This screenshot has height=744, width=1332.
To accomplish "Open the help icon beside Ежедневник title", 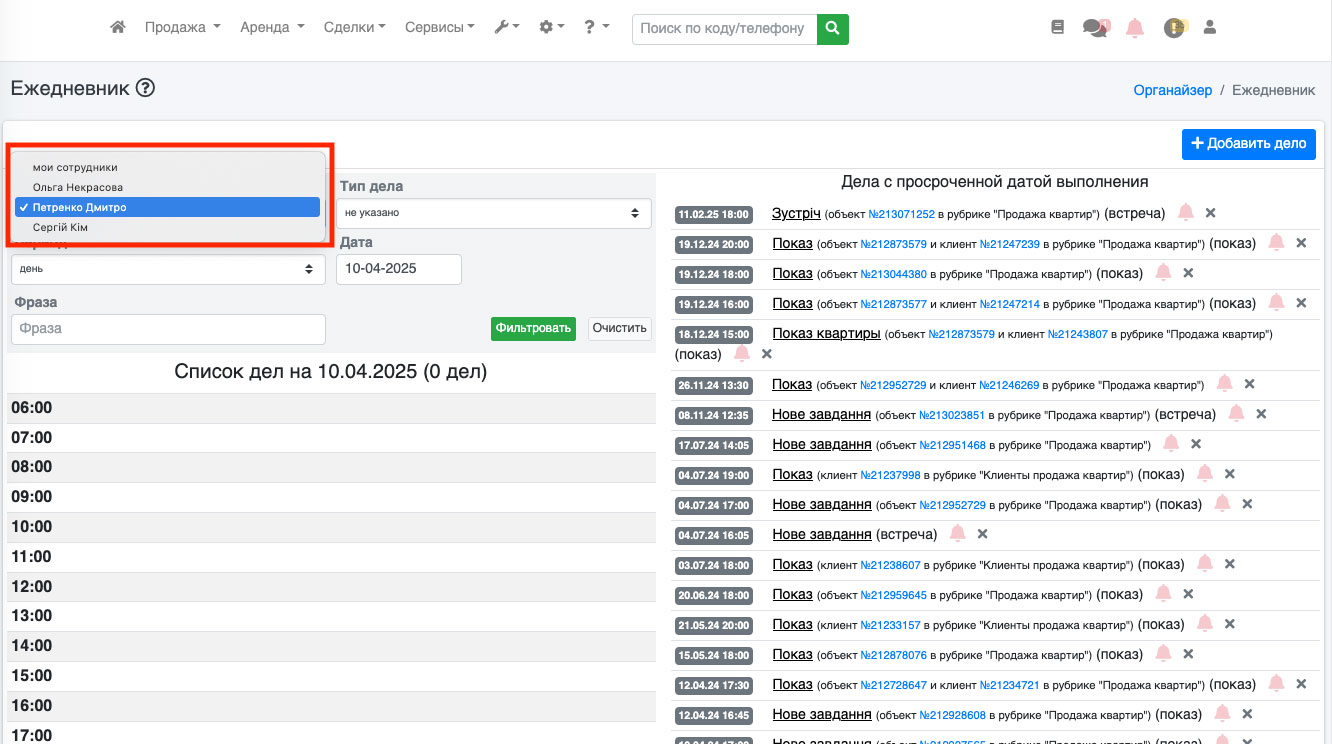I will click(146, 88).
